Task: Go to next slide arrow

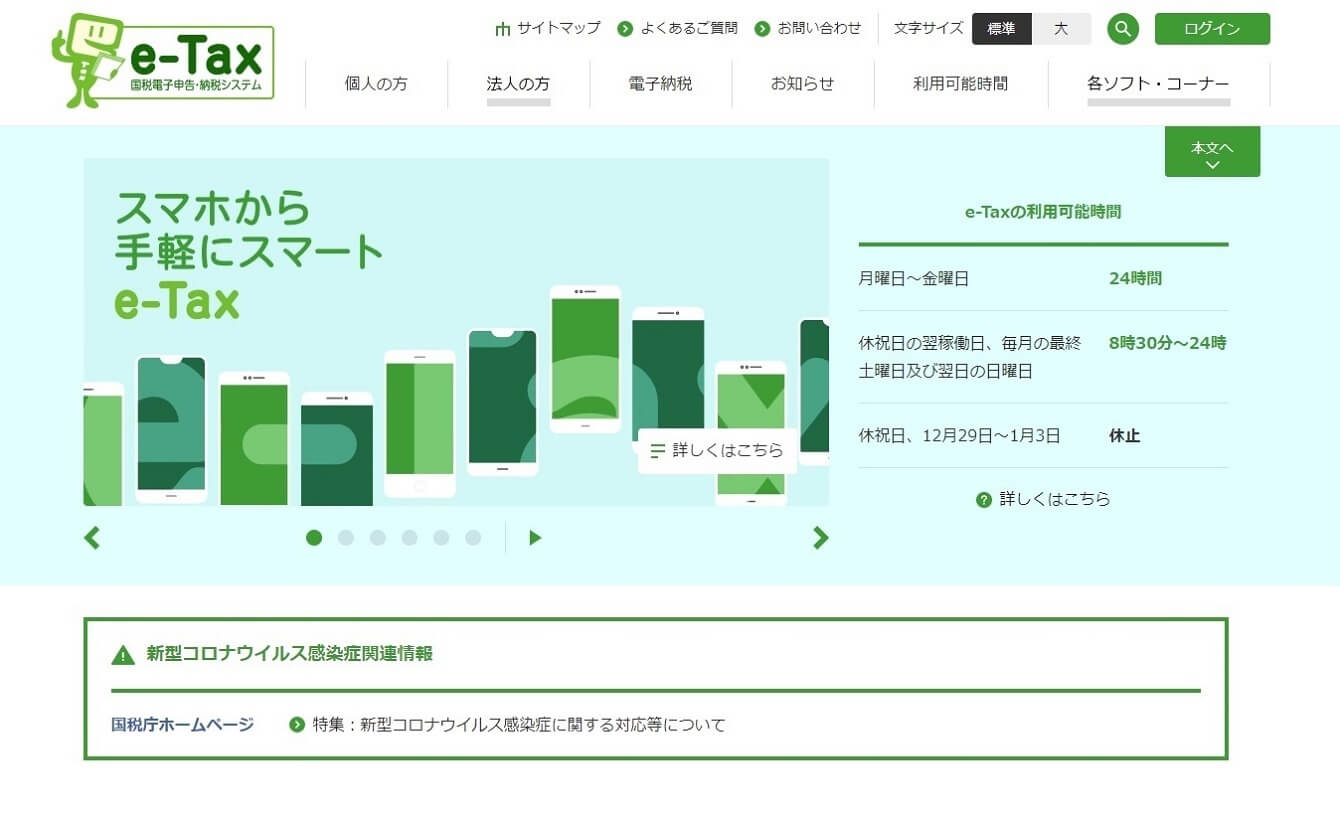Action: (820, 538)
